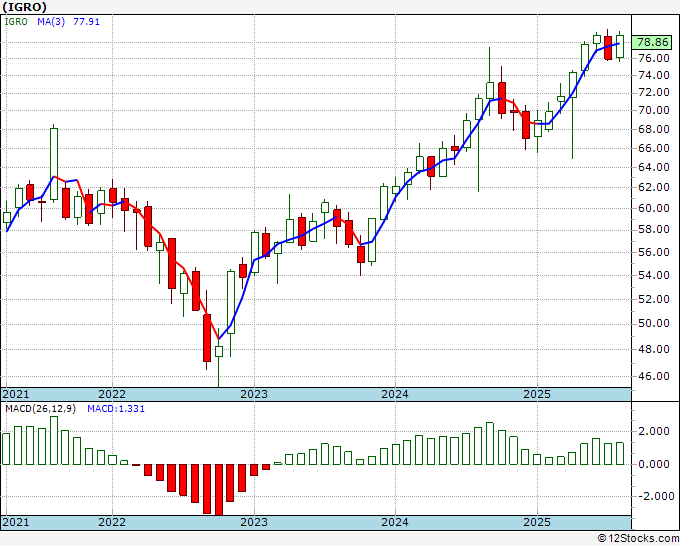Open the 12Stocks.com copyright link
Image resolution: width=680 pixels, height=546 pixels.
(638, 539)
